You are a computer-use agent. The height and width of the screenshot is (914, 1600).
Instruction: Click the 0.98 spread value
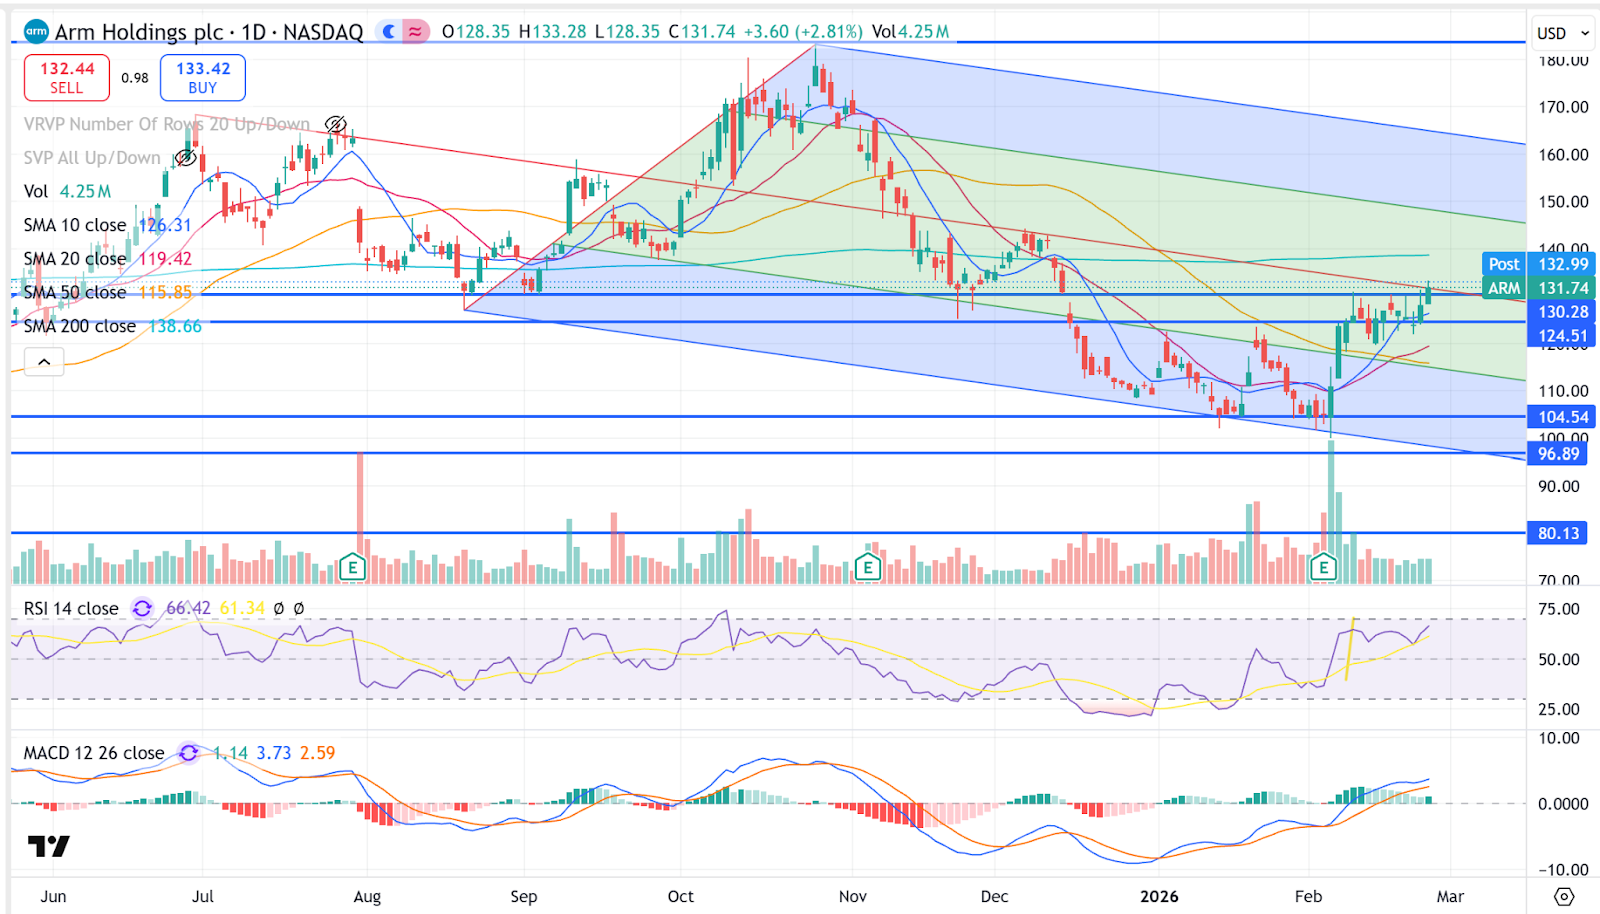135,78
